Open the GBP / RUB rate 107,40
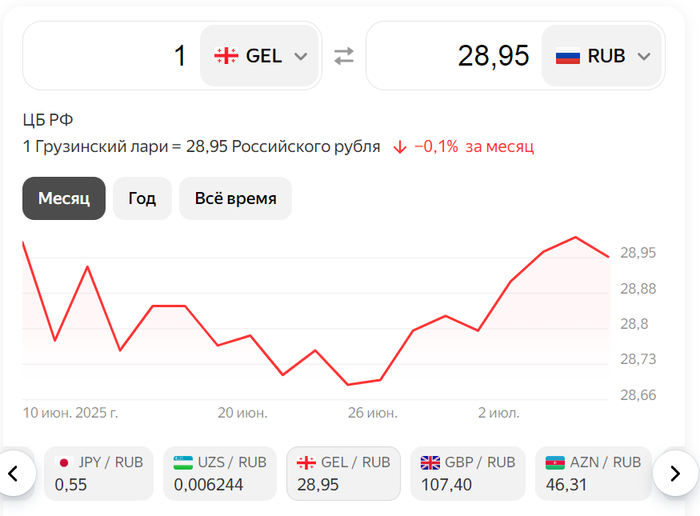 tap(467, 473)
